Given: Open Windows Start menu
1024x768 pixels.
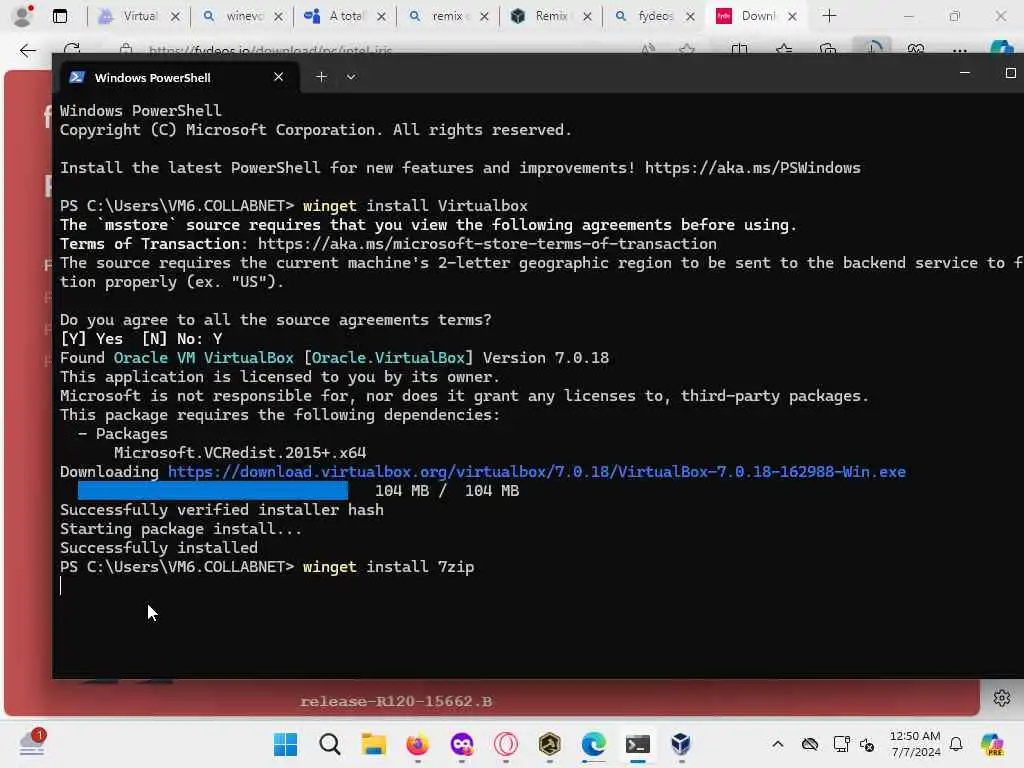Looking at the screenshot, I should pos(285,744).
